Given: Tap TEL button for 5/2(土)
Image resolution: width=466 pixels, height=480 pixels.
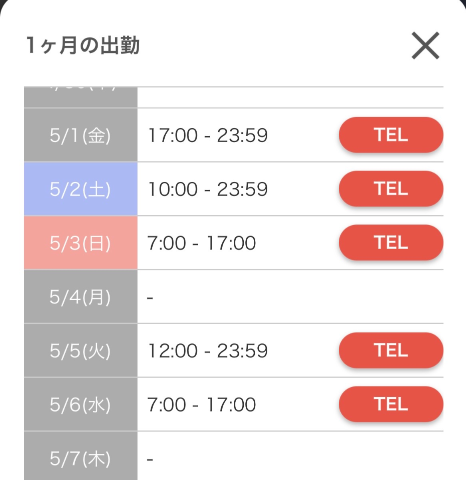Looking at the screenshot, I should point(391,189).
